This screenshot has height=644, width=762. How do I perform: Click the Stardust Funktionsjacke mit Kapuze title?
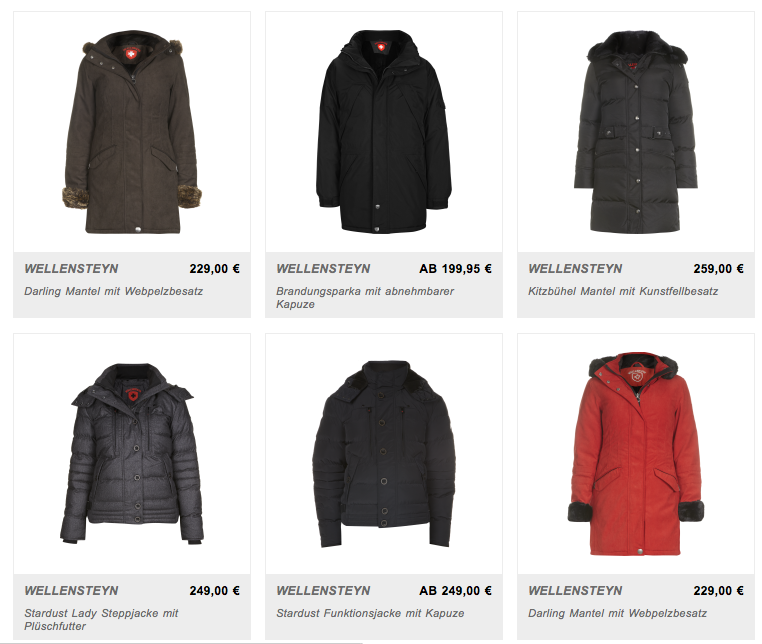[x=370, y=613]
